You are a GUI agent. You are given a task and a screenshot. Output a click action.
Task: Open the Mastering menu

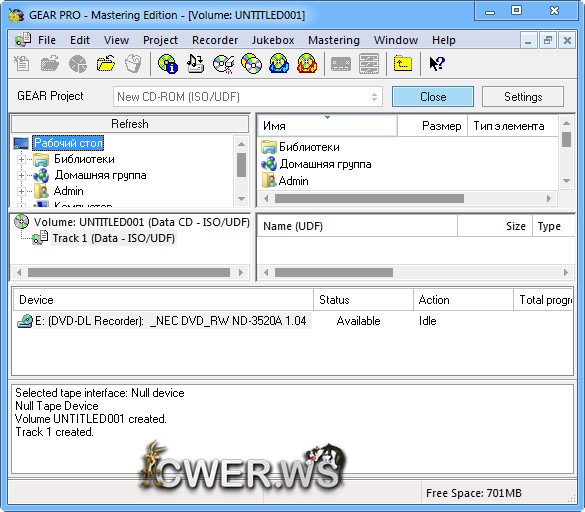[334, 40]
